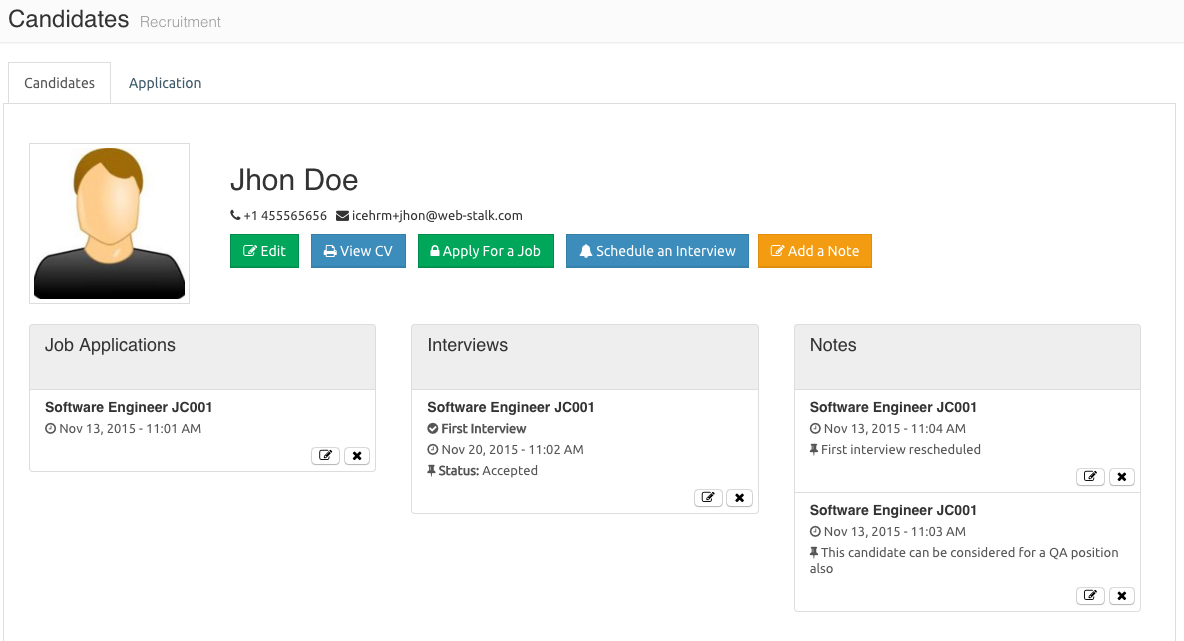Delete the Job Applications Software Engineer entry
Screen dimensions: 1184x641
click(x=357, y=456)
